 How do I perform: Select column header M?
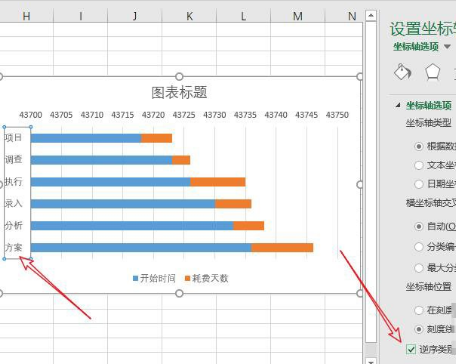298,16
